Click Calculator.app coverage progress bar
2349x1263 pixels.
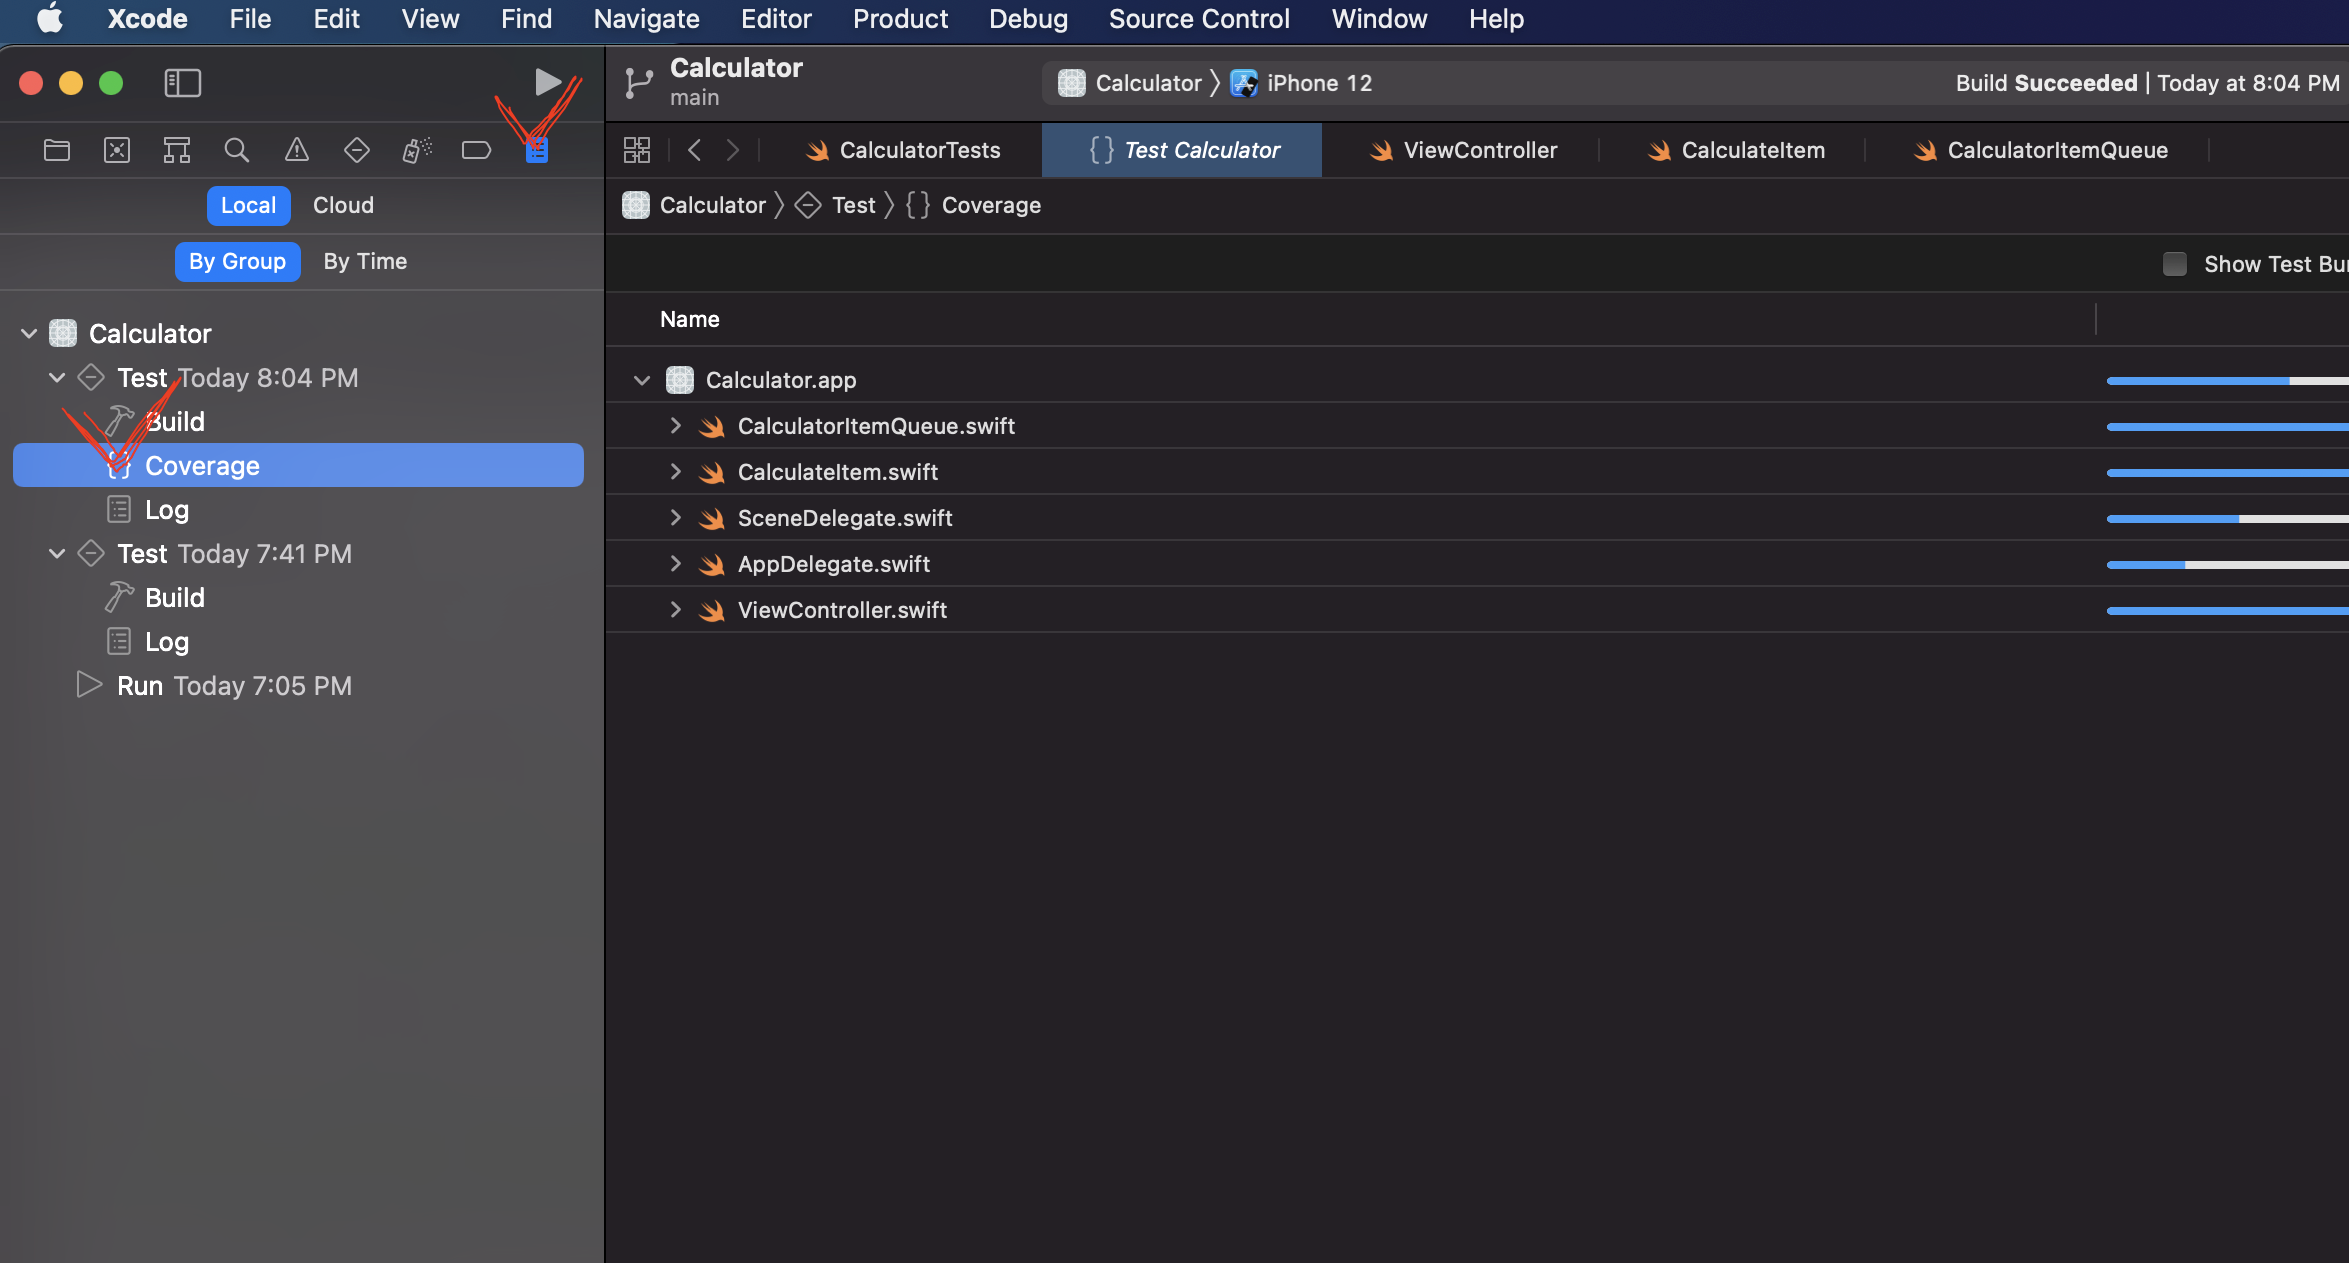pos(2227,380)
